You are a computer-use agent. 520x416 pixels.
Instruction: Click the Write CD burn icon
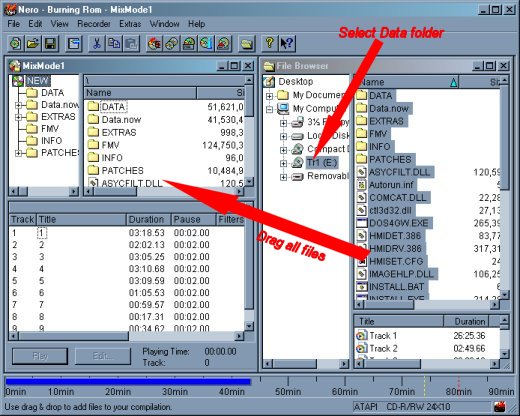[154, 44]
